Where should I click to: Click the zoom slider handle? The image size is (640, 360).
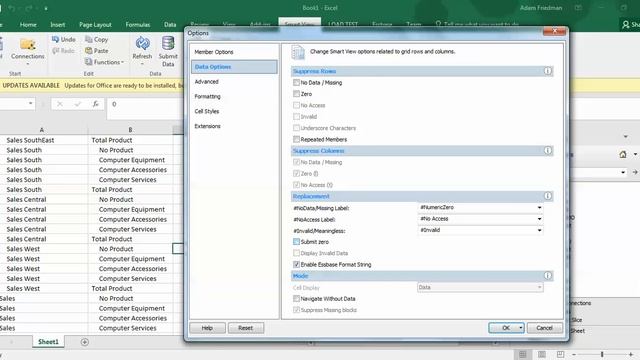pyautogui.click(x=602, y=354)
